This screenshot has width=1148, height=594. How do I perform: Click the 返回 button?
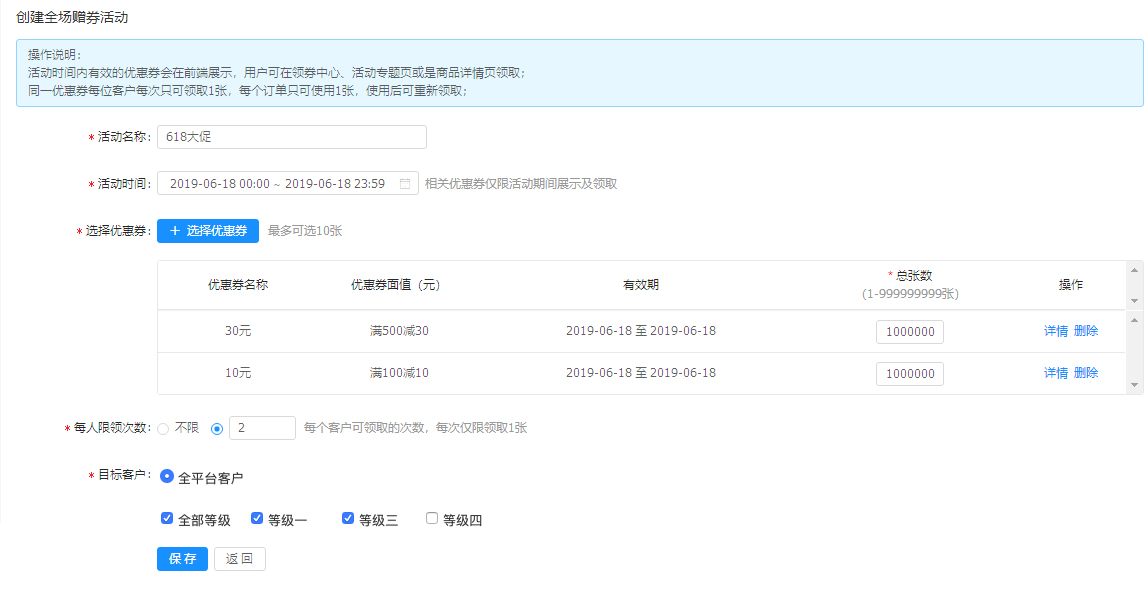click(x=240, y=559)
